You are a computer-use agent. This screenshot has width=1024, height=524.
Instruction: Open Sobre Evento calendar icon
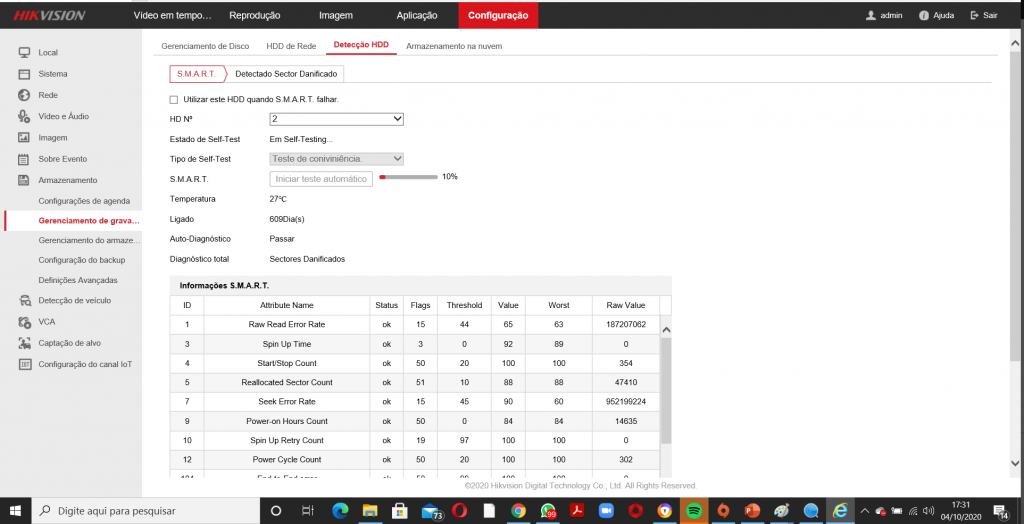[24, 159]
